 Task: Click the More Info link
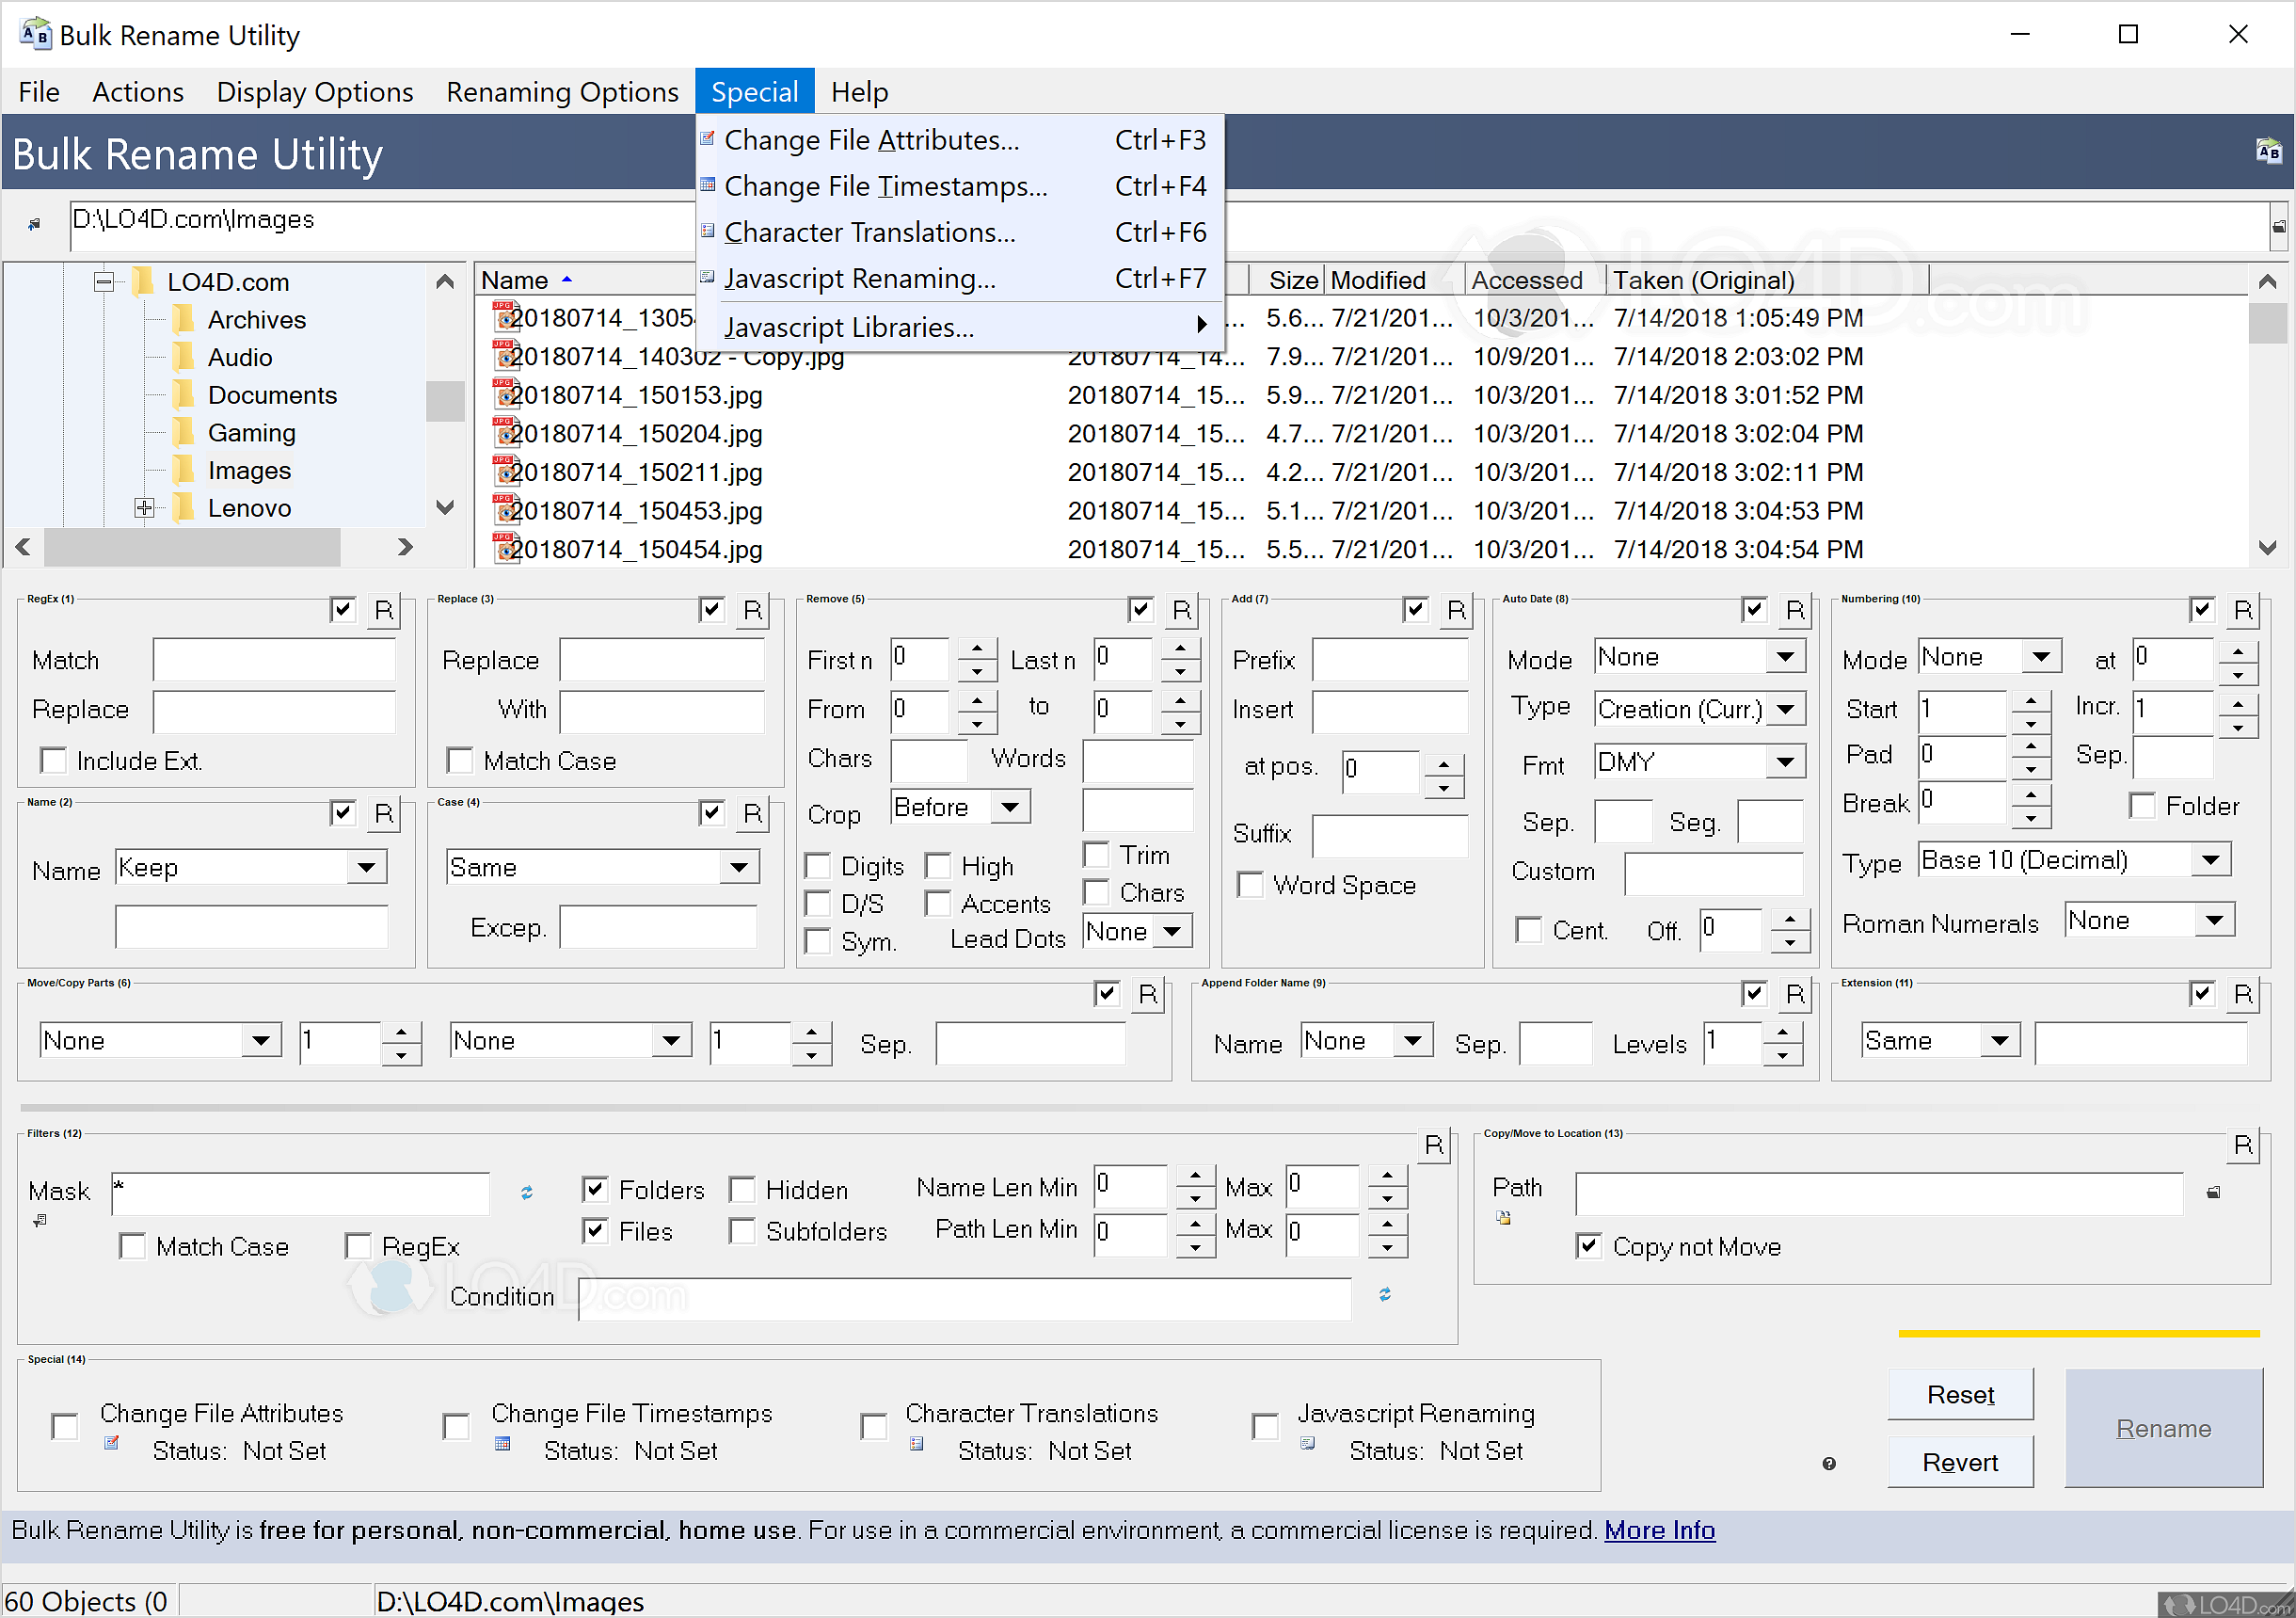tap(1658, 1530)
